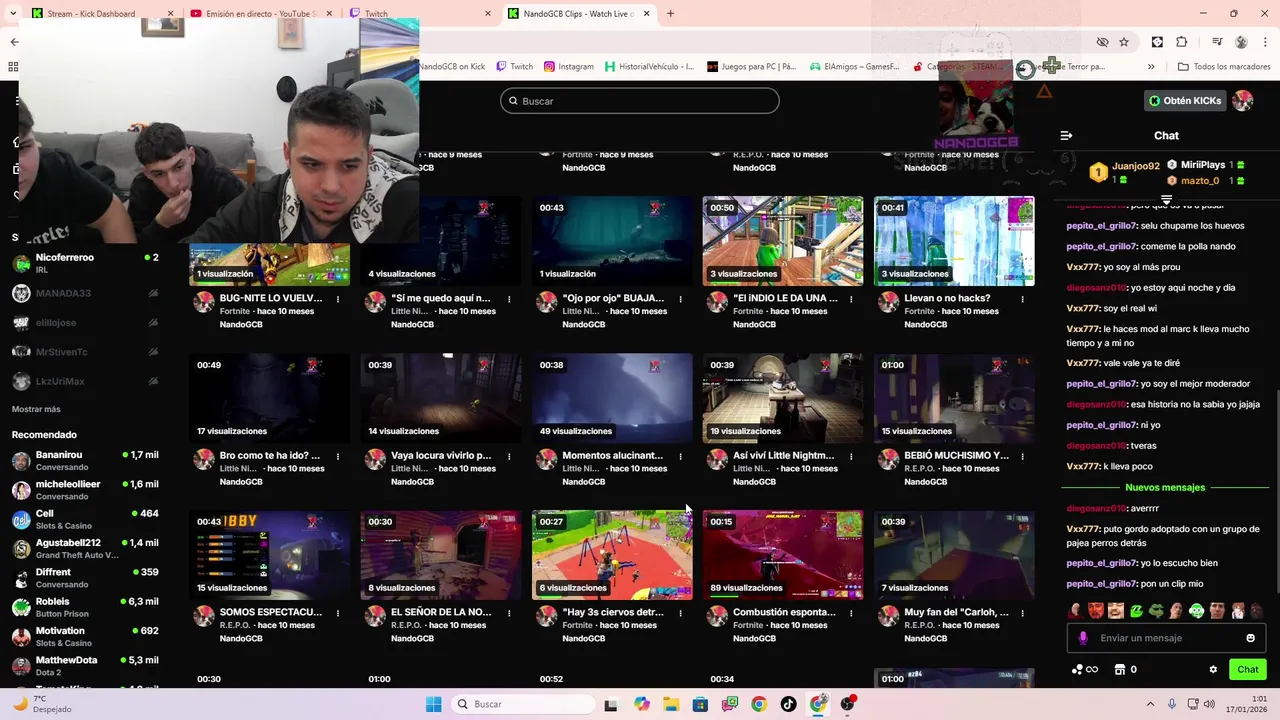The height and width of the screenshot is (720, 1280).
Task: Click the tracking protection eye icon
Action: coord(1102,42)
